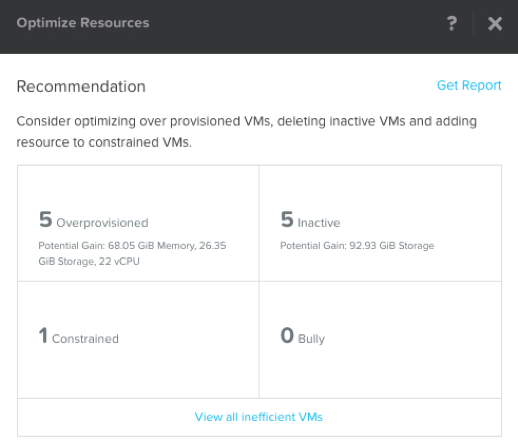This screenshot has width=518, height=441.
Task: Click the recommendation description first line
Action: pyautogui.click(x=247, y=121)
